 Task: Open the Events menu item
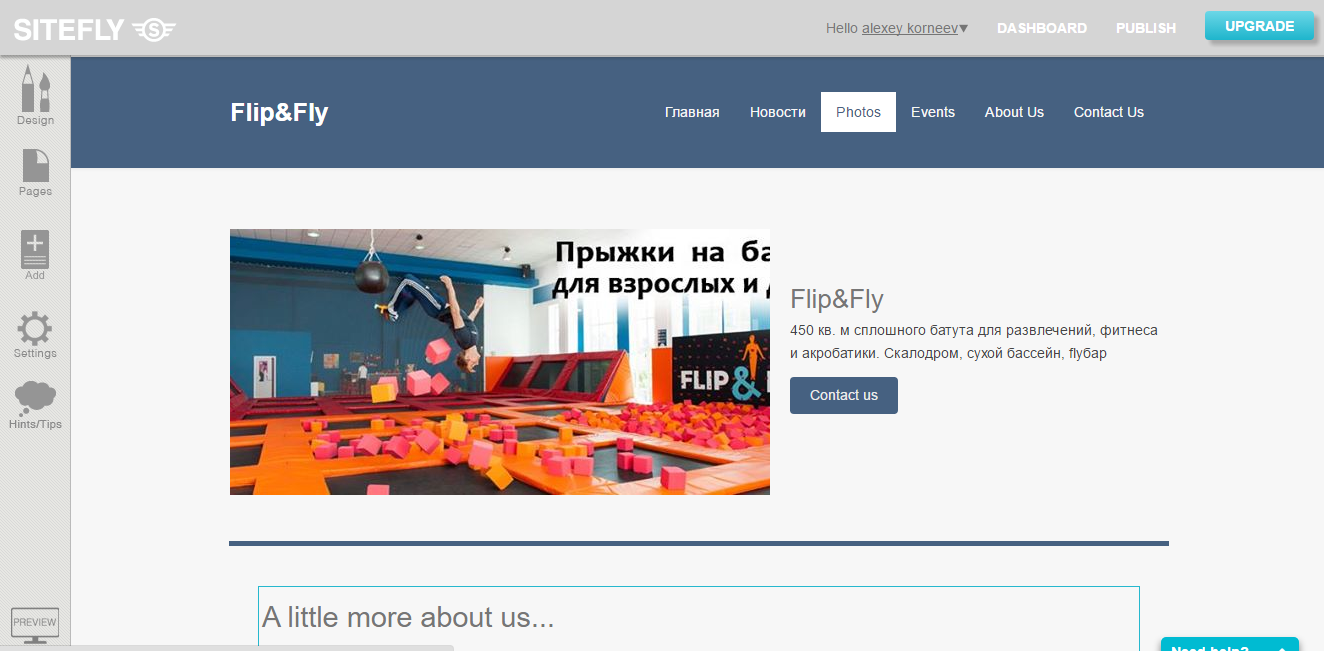click(933, 112)
